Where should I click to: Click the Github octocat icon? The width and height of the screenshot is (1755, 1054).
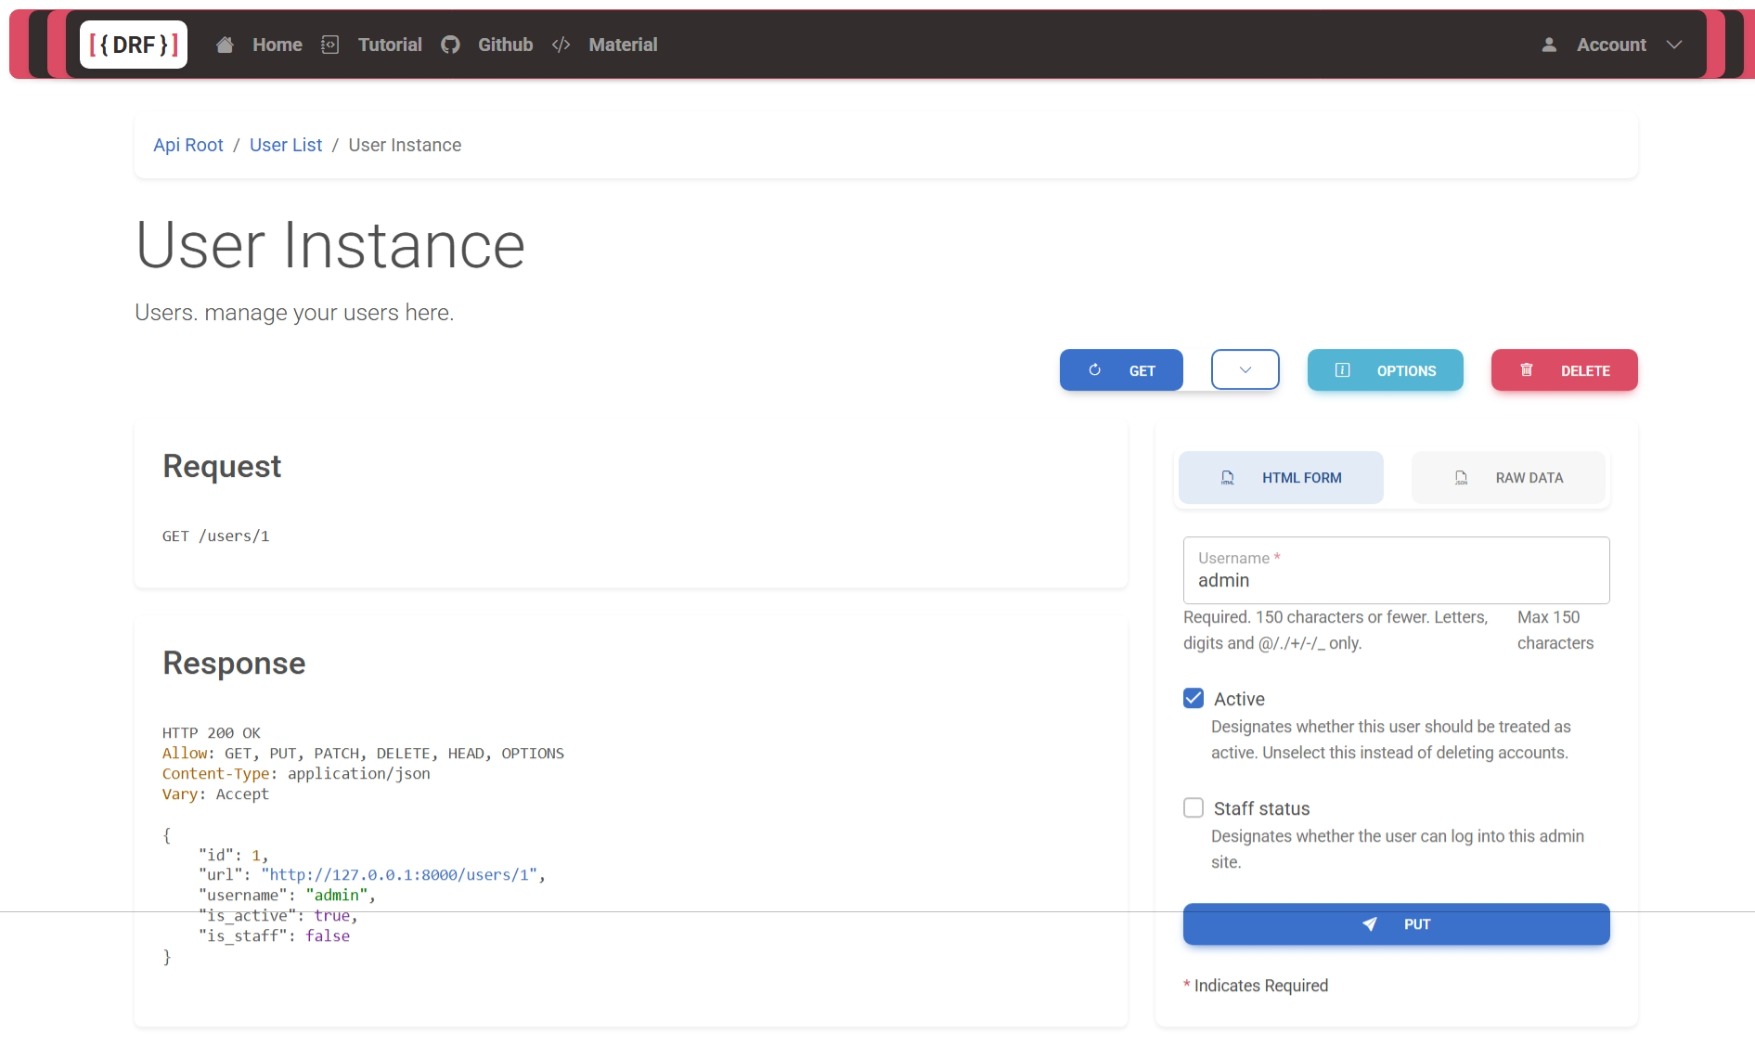450,45
